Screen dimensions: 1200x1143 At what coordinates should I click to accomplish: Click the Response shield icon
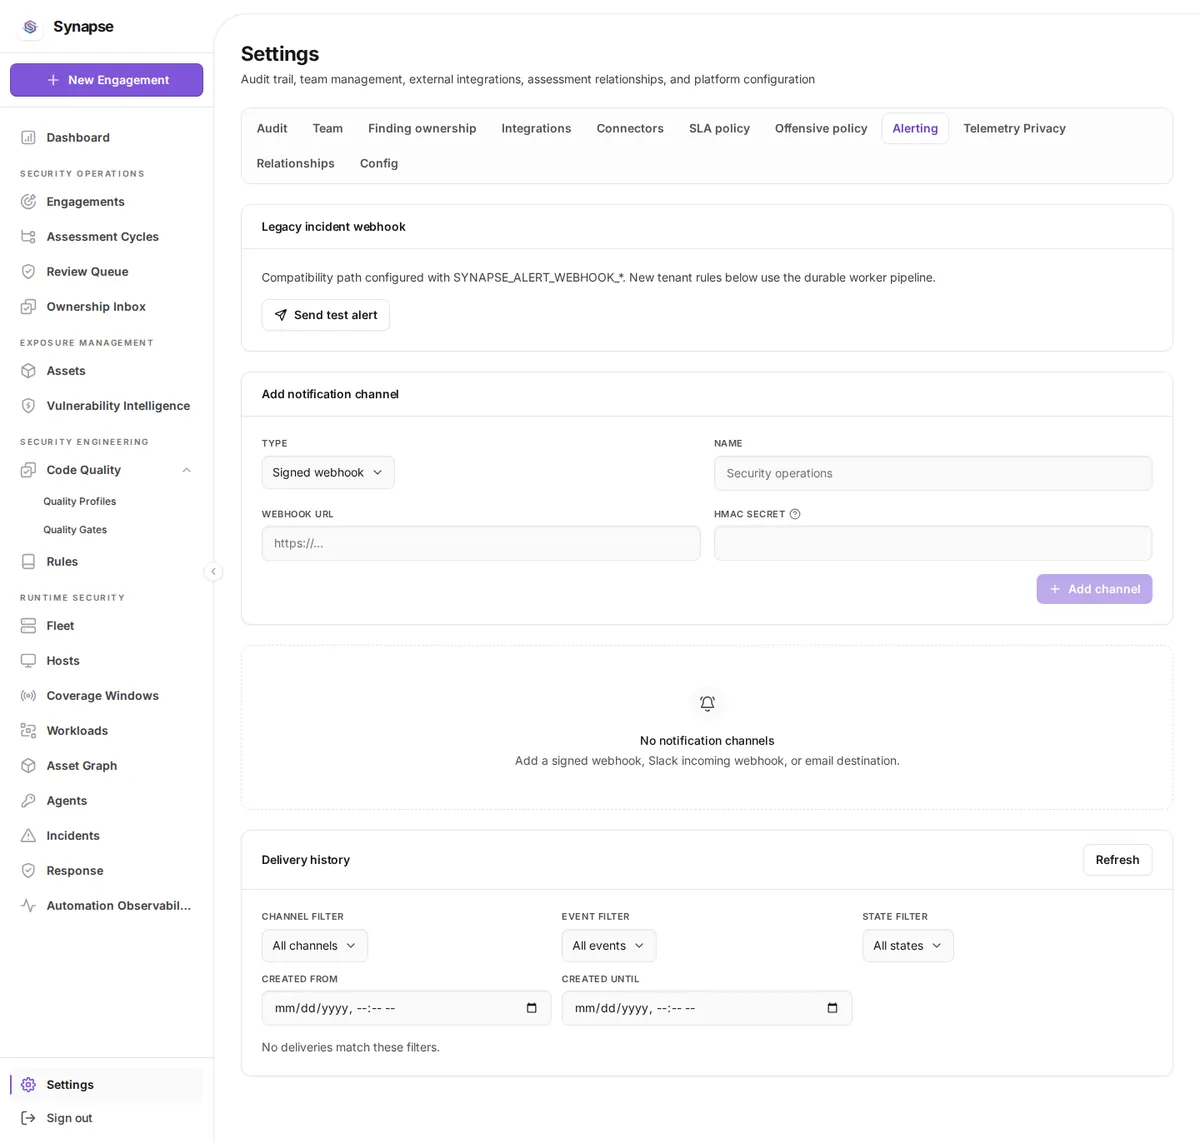click(28, 870)
